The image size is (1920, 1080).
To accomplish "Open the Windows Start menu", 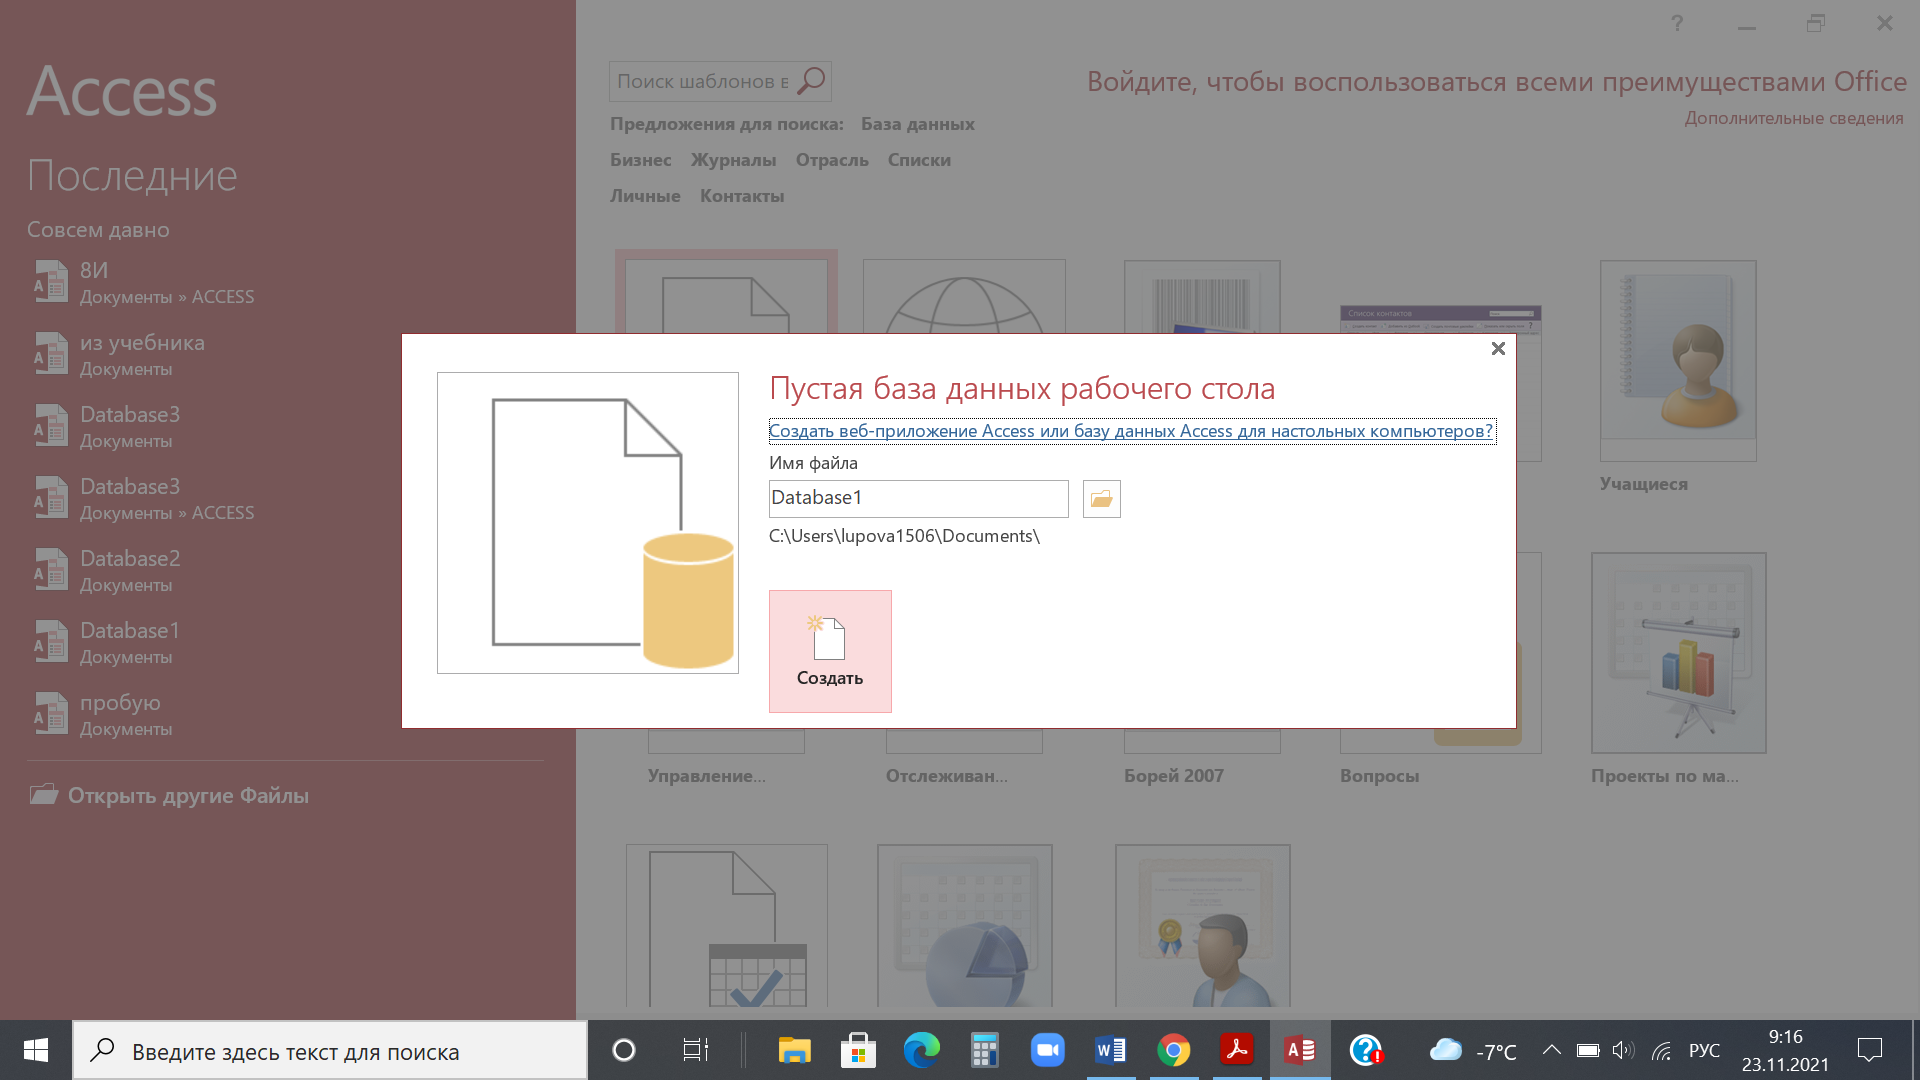I will click(x=36, y=1050).
